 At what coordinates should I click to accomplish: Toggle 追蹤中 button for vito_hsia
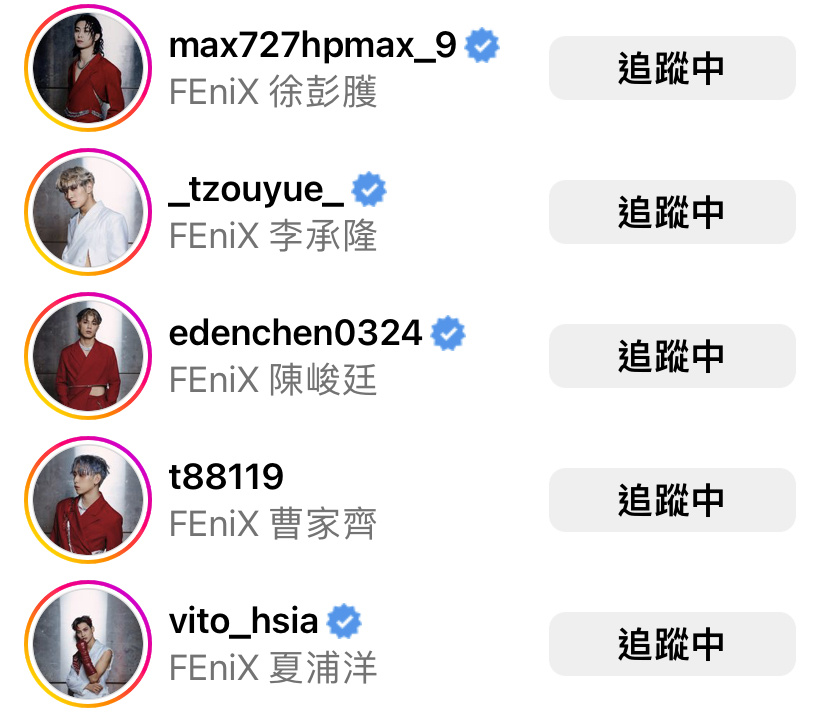point(672,644)
